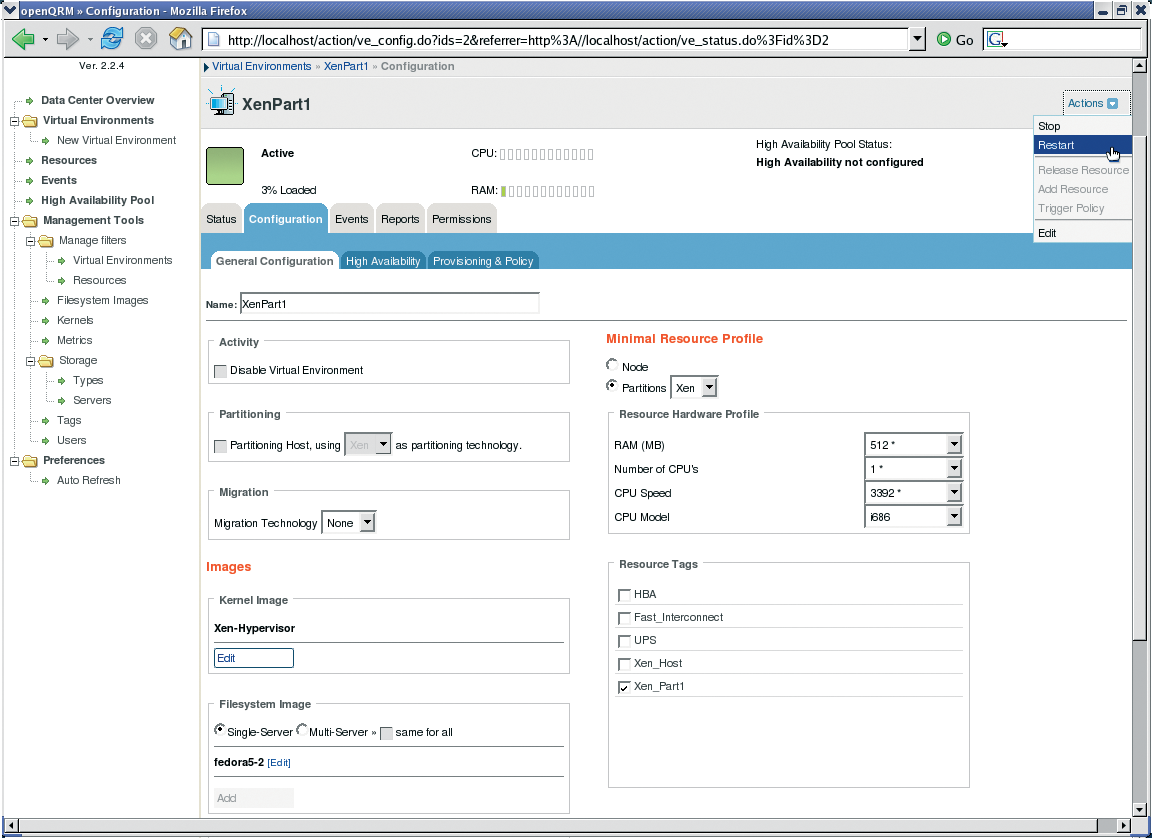The height and width of the screenshot is (838, 1152).
Task: Click the Manage filters folder icon
Action: pyautogui.click(x=46, y=240)
